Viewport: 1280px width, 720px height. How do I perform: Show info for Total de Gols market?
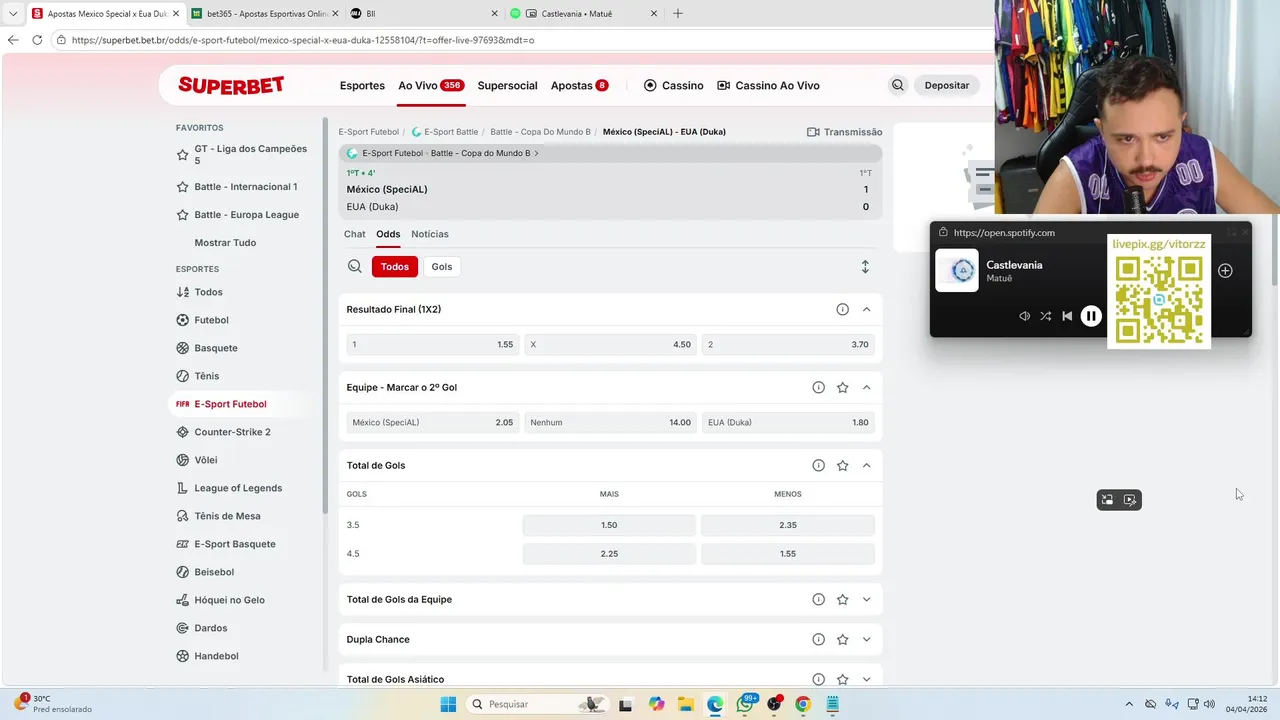coord(818,465)
